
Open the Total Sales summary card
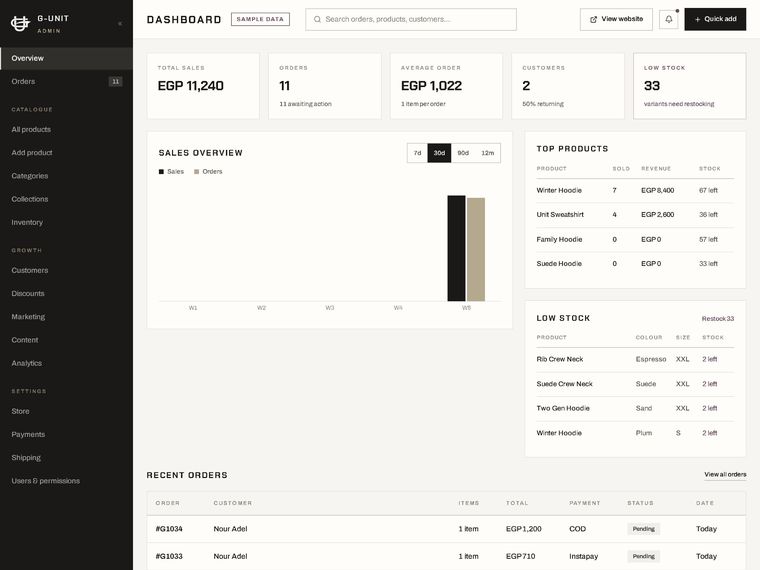click(x=203, y=86)
